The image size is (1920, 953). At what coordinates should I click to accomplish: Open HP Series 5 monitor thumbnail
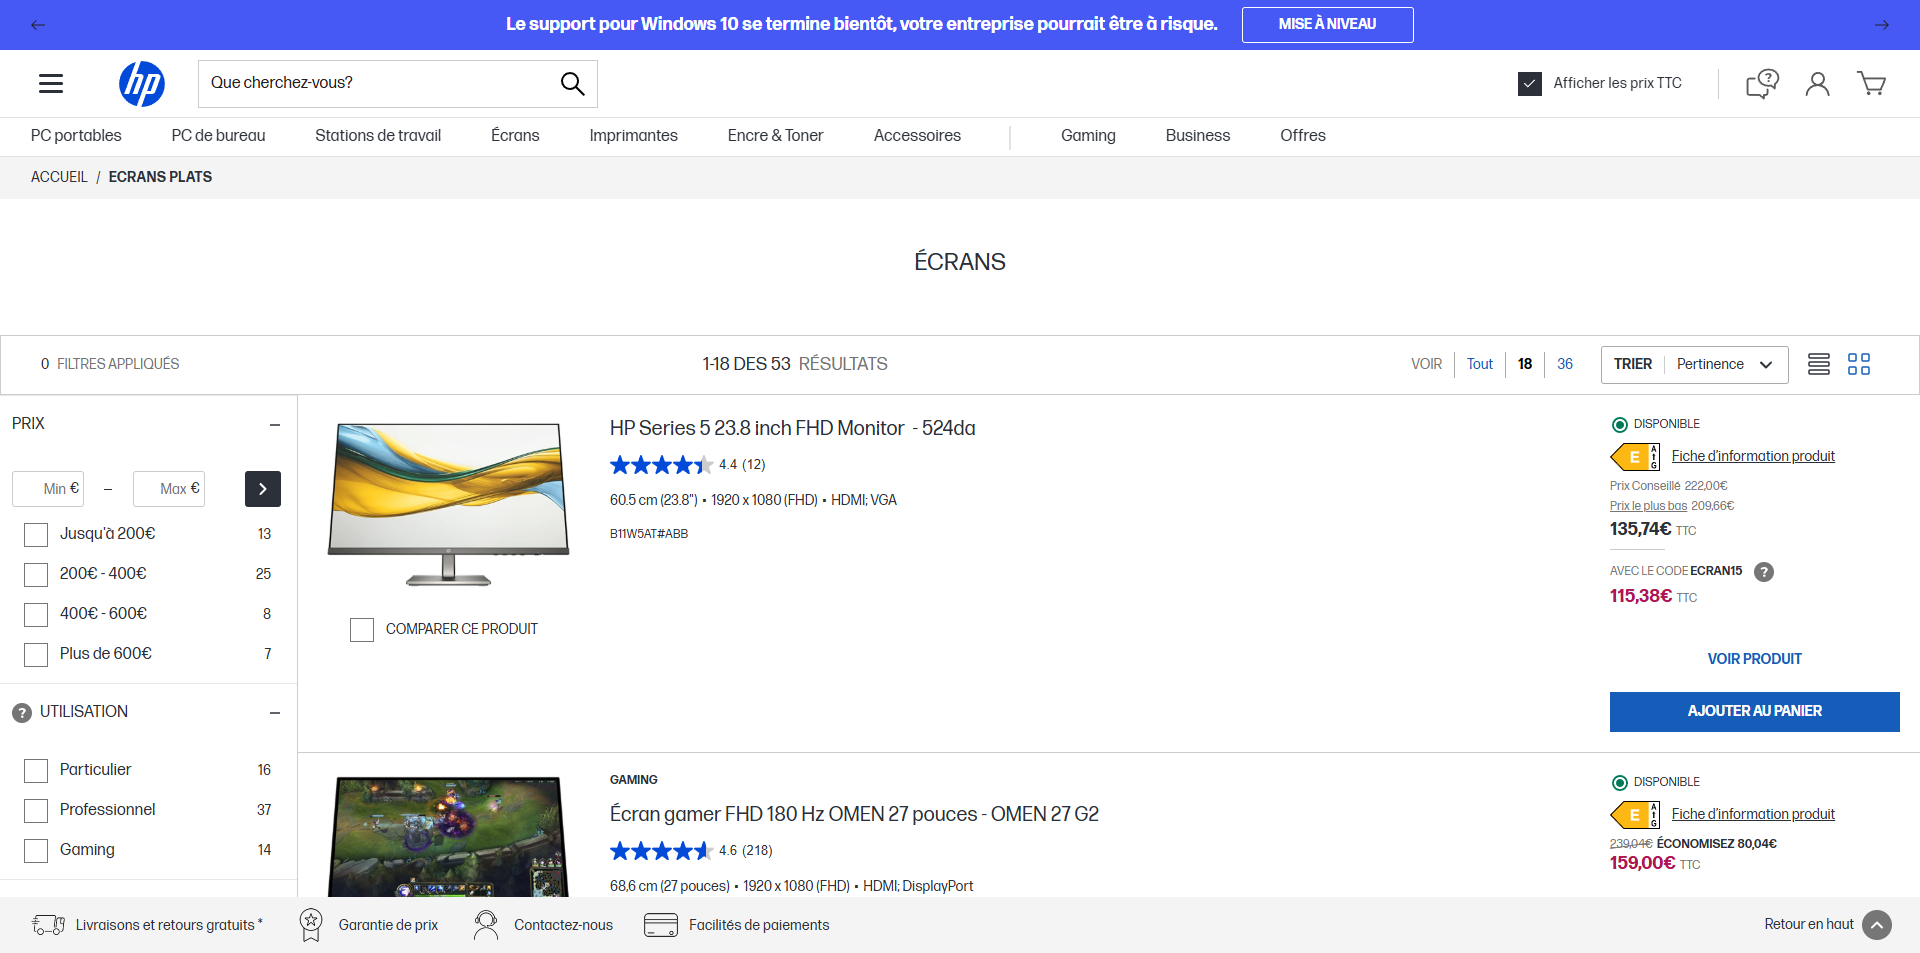(x=449, y=504)
